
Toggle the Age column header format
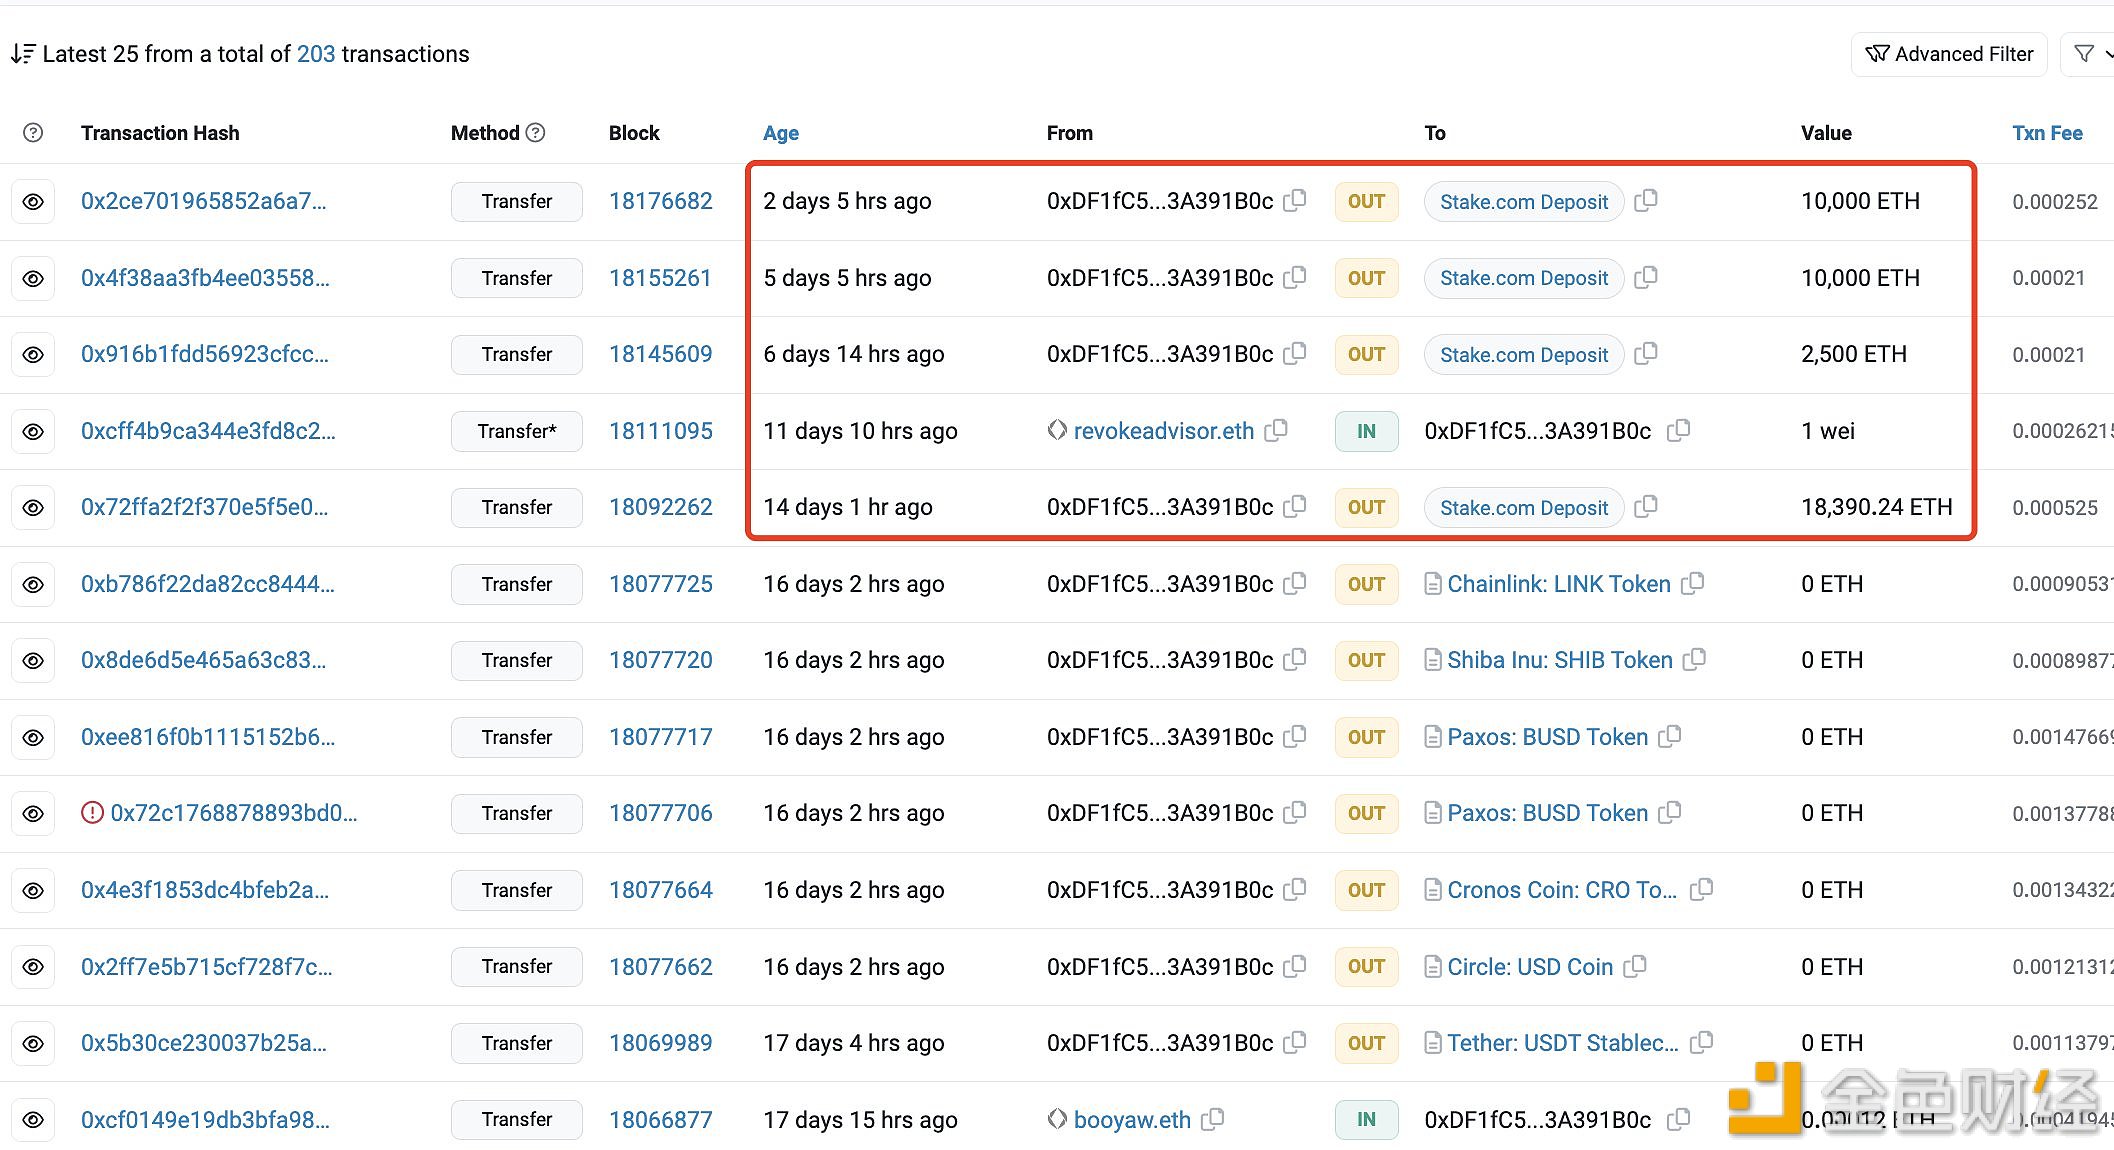781,133
